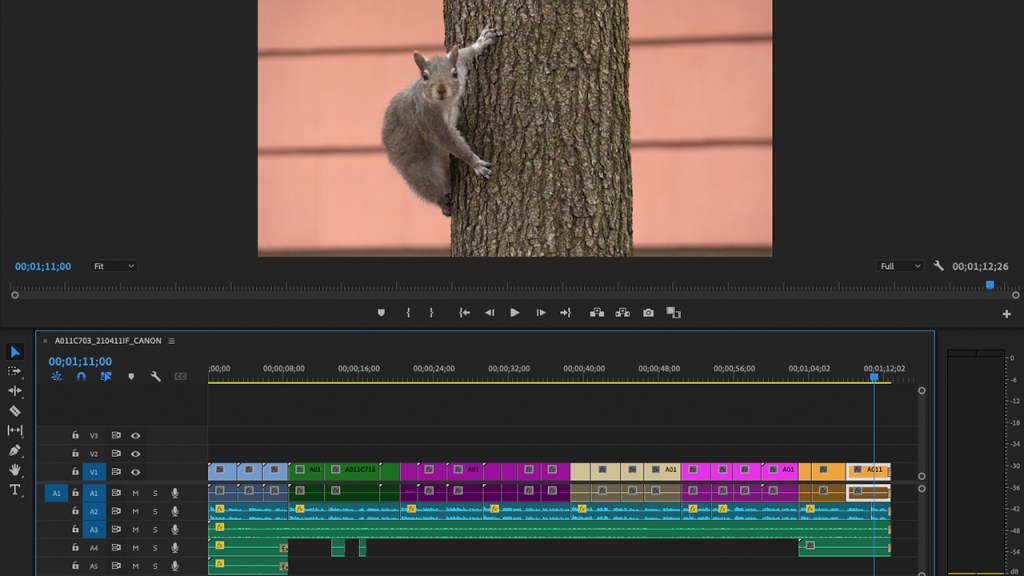
Task: Toggle lock on track V3
Action: click(75, 436)
